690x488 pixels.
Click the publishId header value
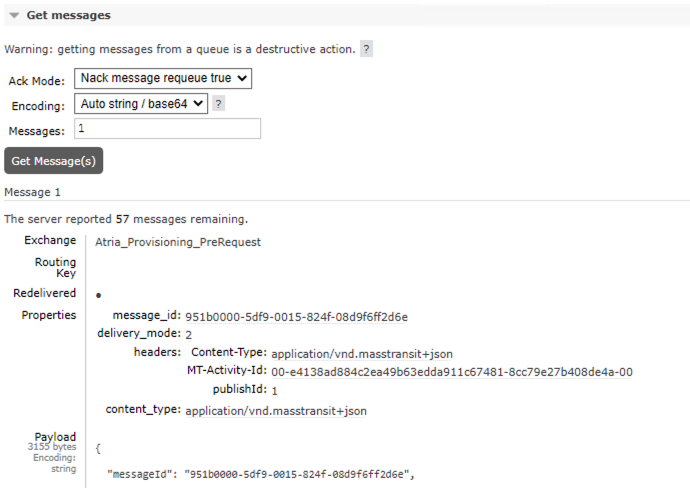[274, 391]
